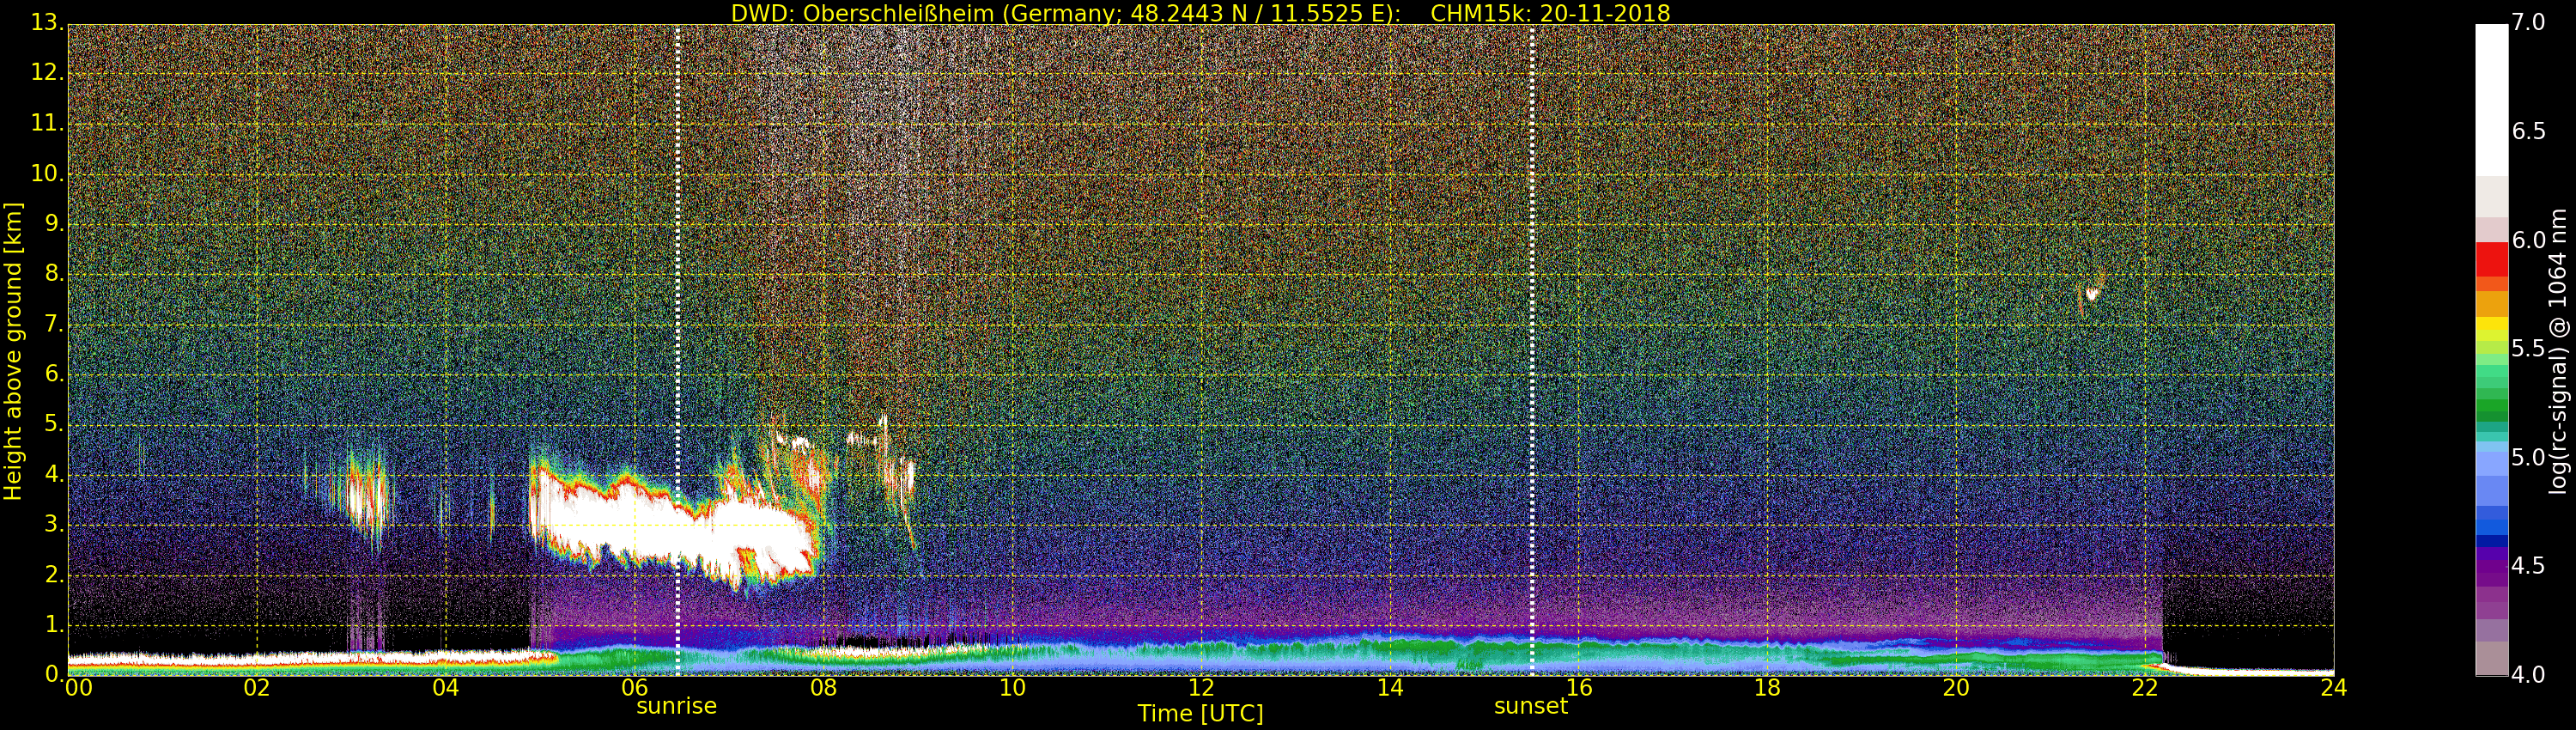Click the sunrise label below the time axis

(676, 706)
